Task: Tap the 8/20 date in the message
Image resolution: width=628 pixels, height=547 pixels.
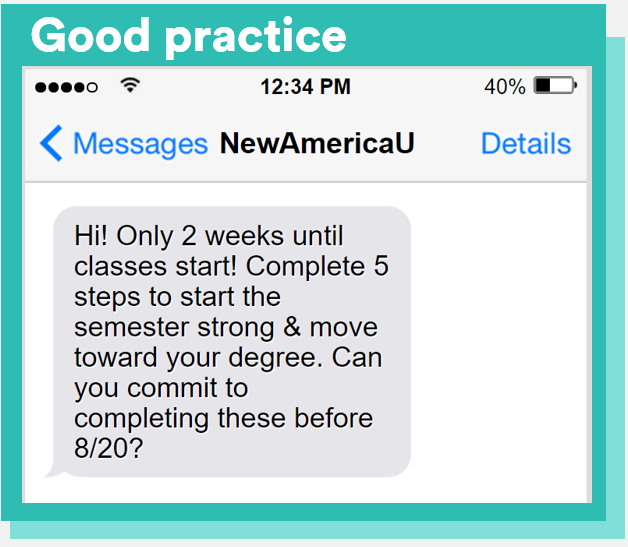Action: [109, 448]
